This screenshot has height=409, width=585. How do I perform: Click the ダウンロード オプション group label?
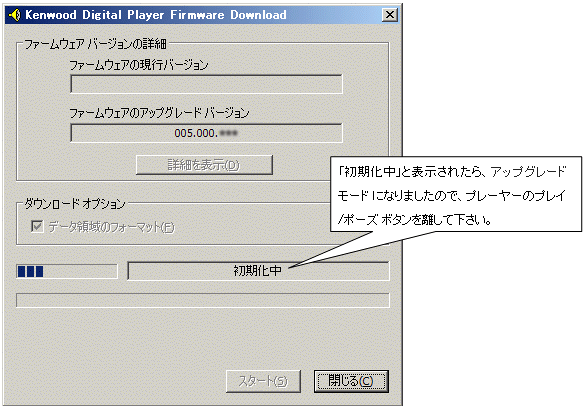click(x=75, y=204)
